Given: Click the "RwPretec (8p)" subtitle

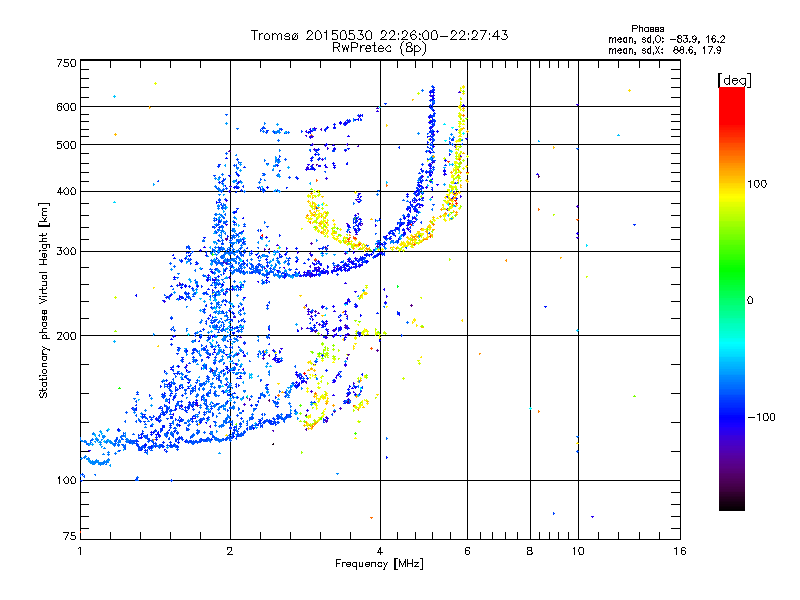Looking at the screenshot, I should click(x=379, y=48).
